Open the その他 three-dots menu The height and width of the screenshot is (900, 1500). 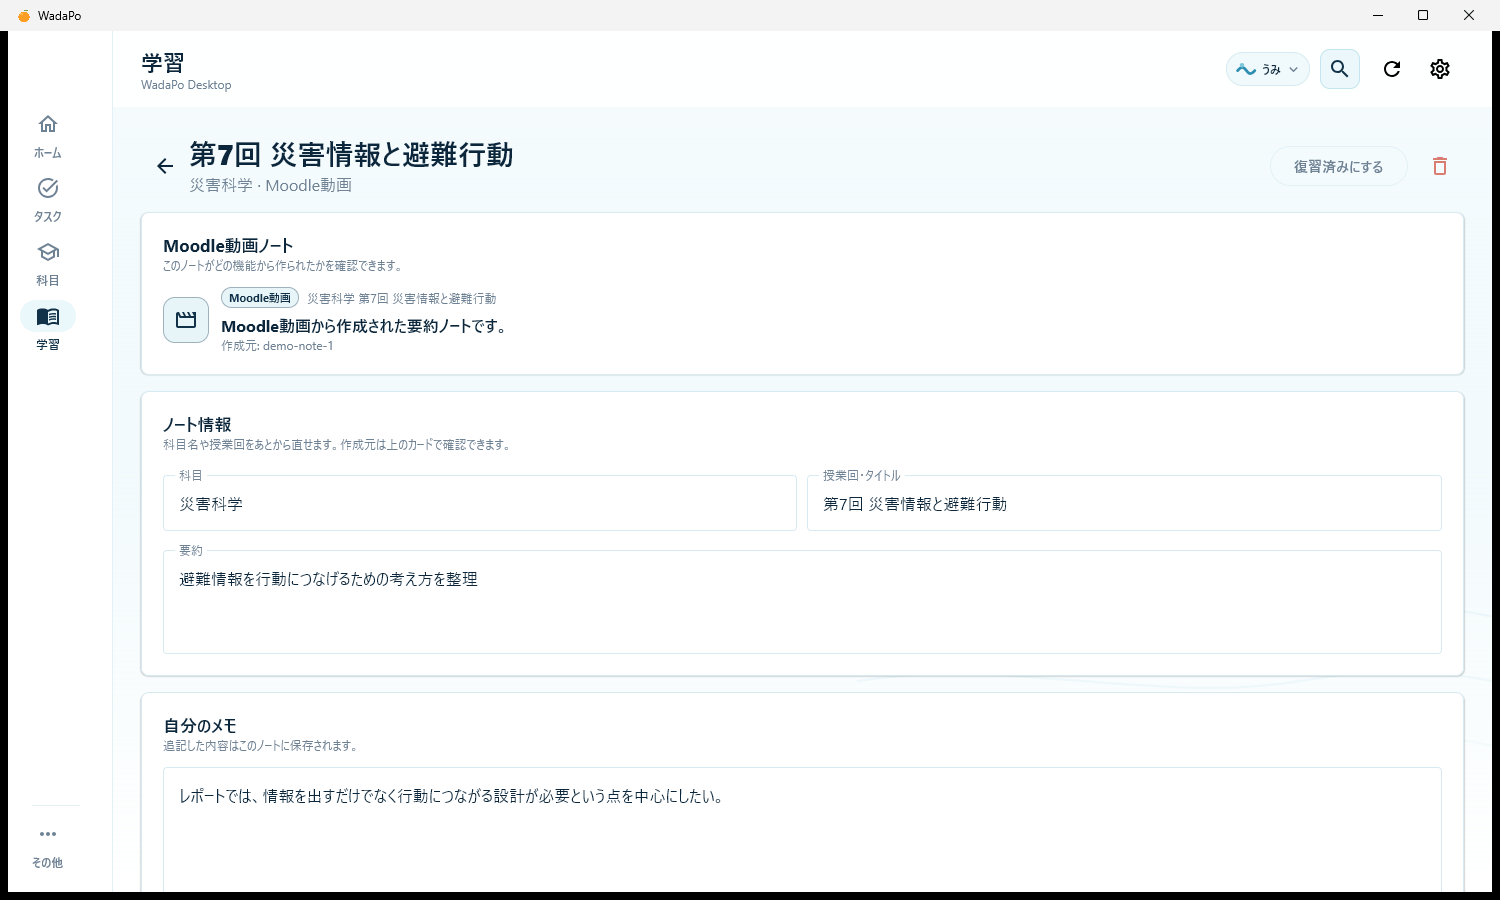(x=48, y=847)
